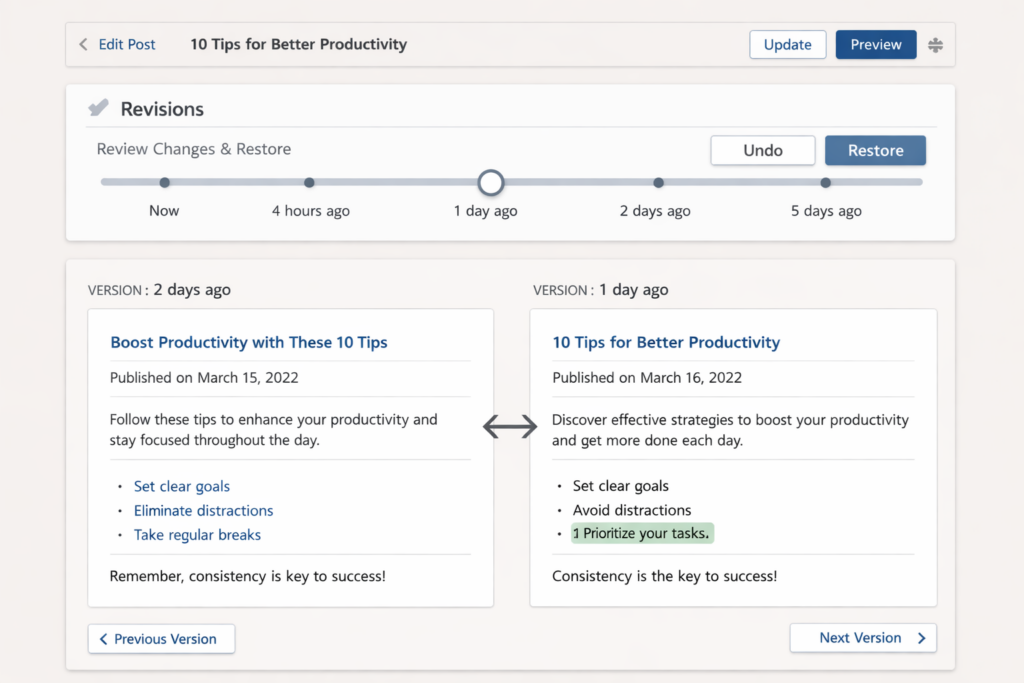Click the 'Set clear goals' link
Image resolution: width=1024 pixels, height=683 pixels.
click(x=182, y=486)
